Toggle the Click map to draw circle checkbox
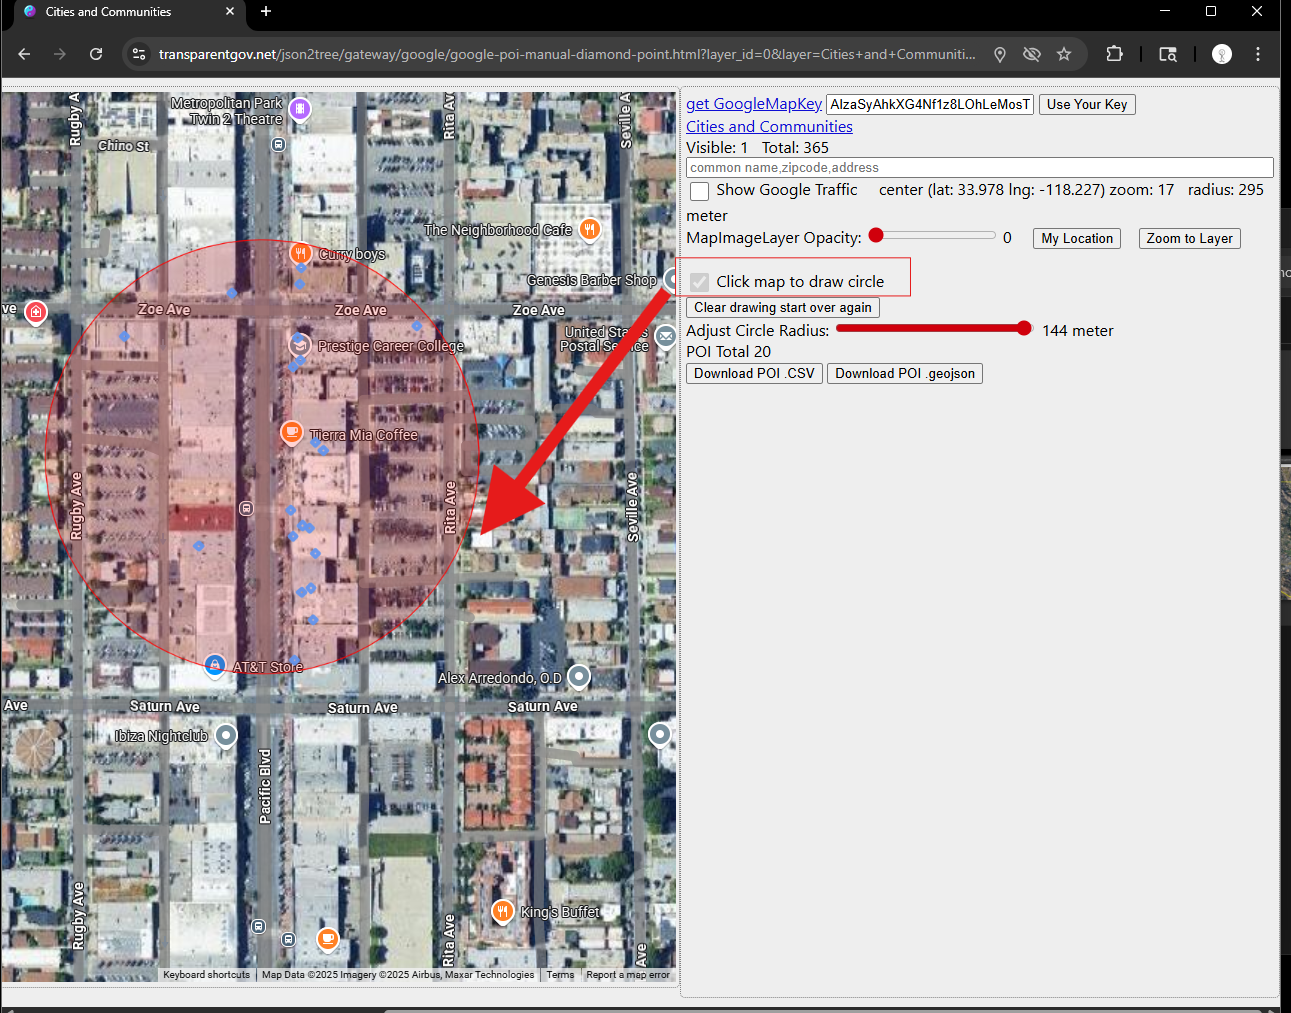Image resolution: width=1291 pixels, height=1013 pixels. click(700, 282)
